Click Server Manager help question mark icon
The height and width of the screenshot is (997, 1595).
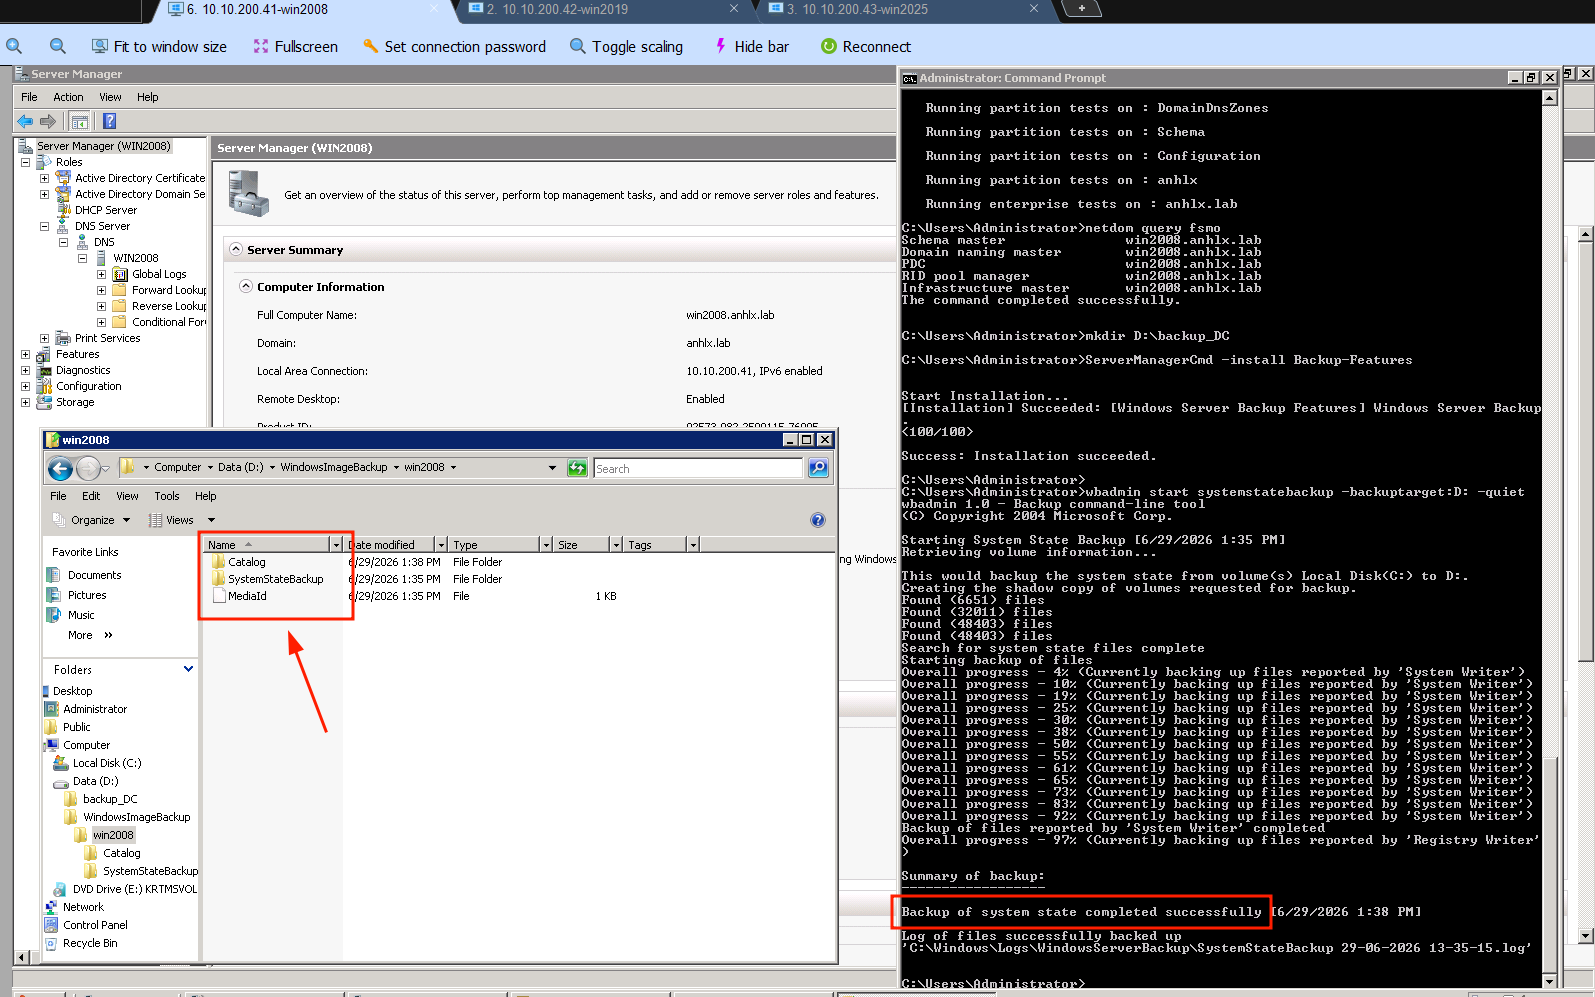tap(109, 121)
